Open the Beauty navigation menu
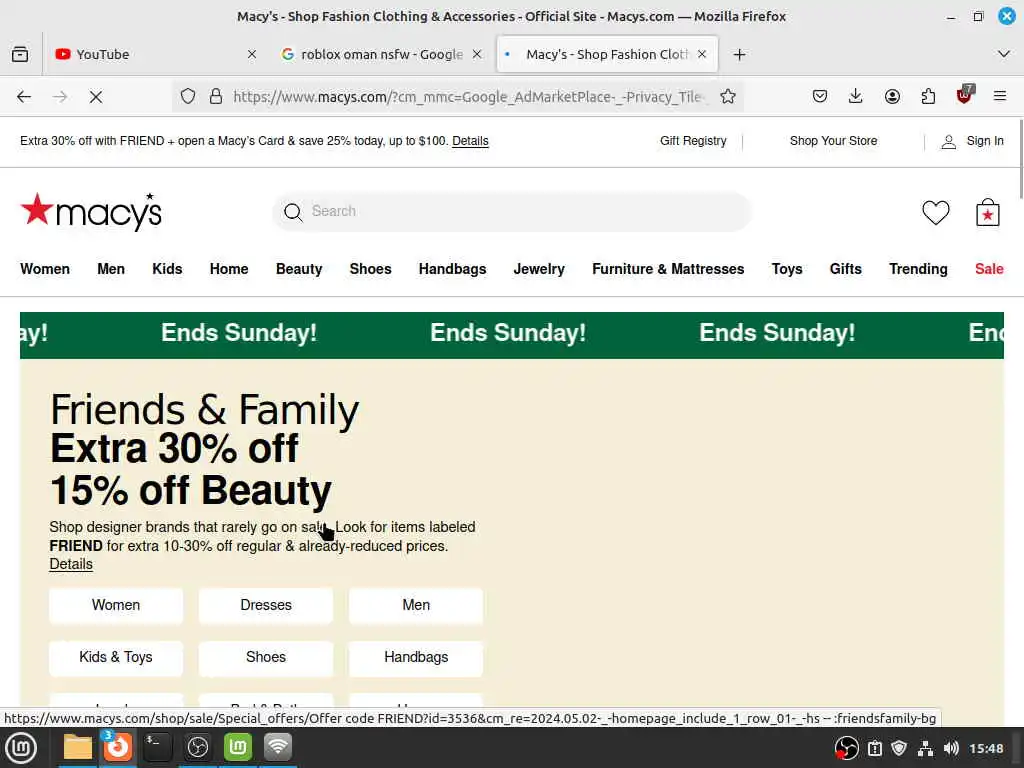 [299, 269]
